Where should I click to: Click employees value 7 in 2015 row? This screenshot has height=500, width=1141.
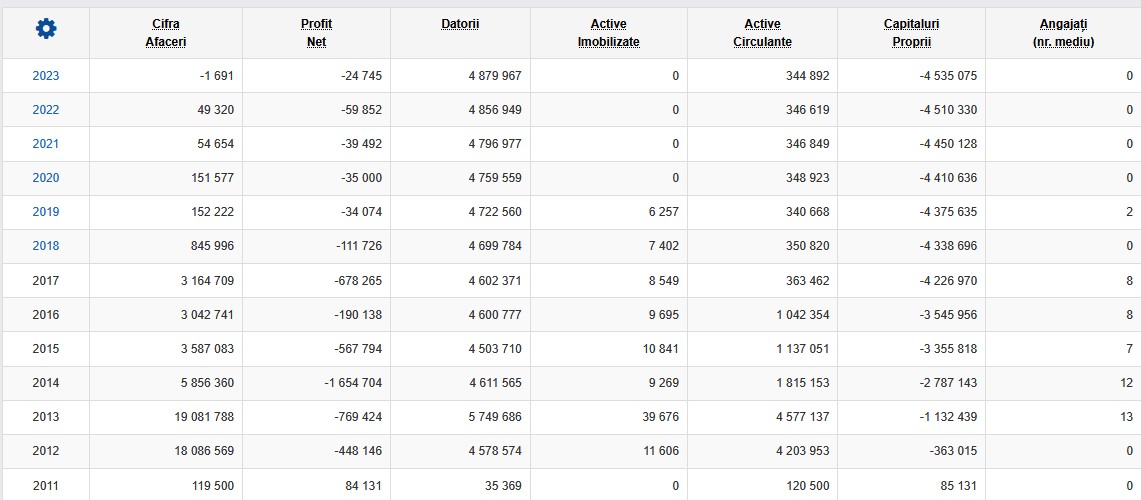click(1129, 349)
